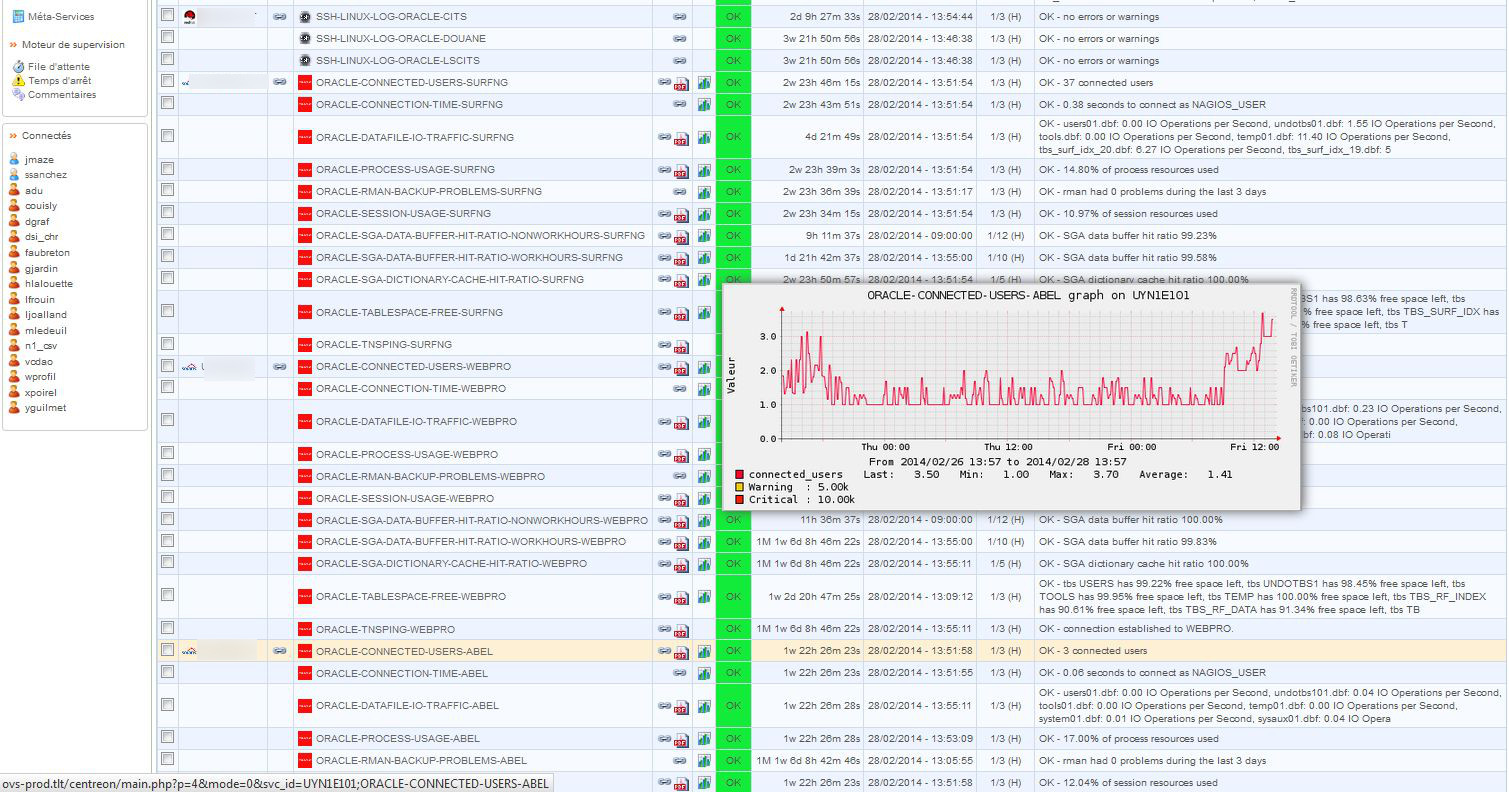
Task: Collapse the Connectés users panel
Action: click(x=13, y=136)
